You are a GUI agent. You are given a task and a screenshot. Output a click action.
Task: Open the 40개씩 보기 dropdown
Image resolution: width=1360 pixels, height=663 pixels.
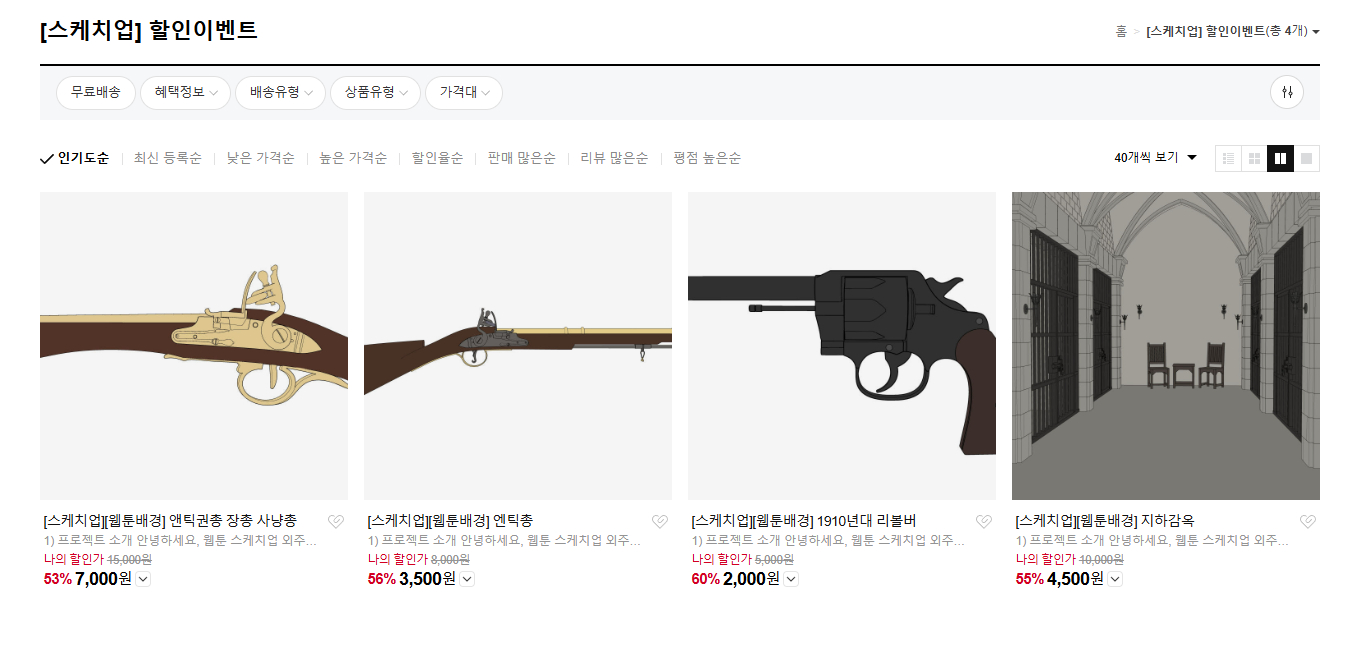(1156, 158)
